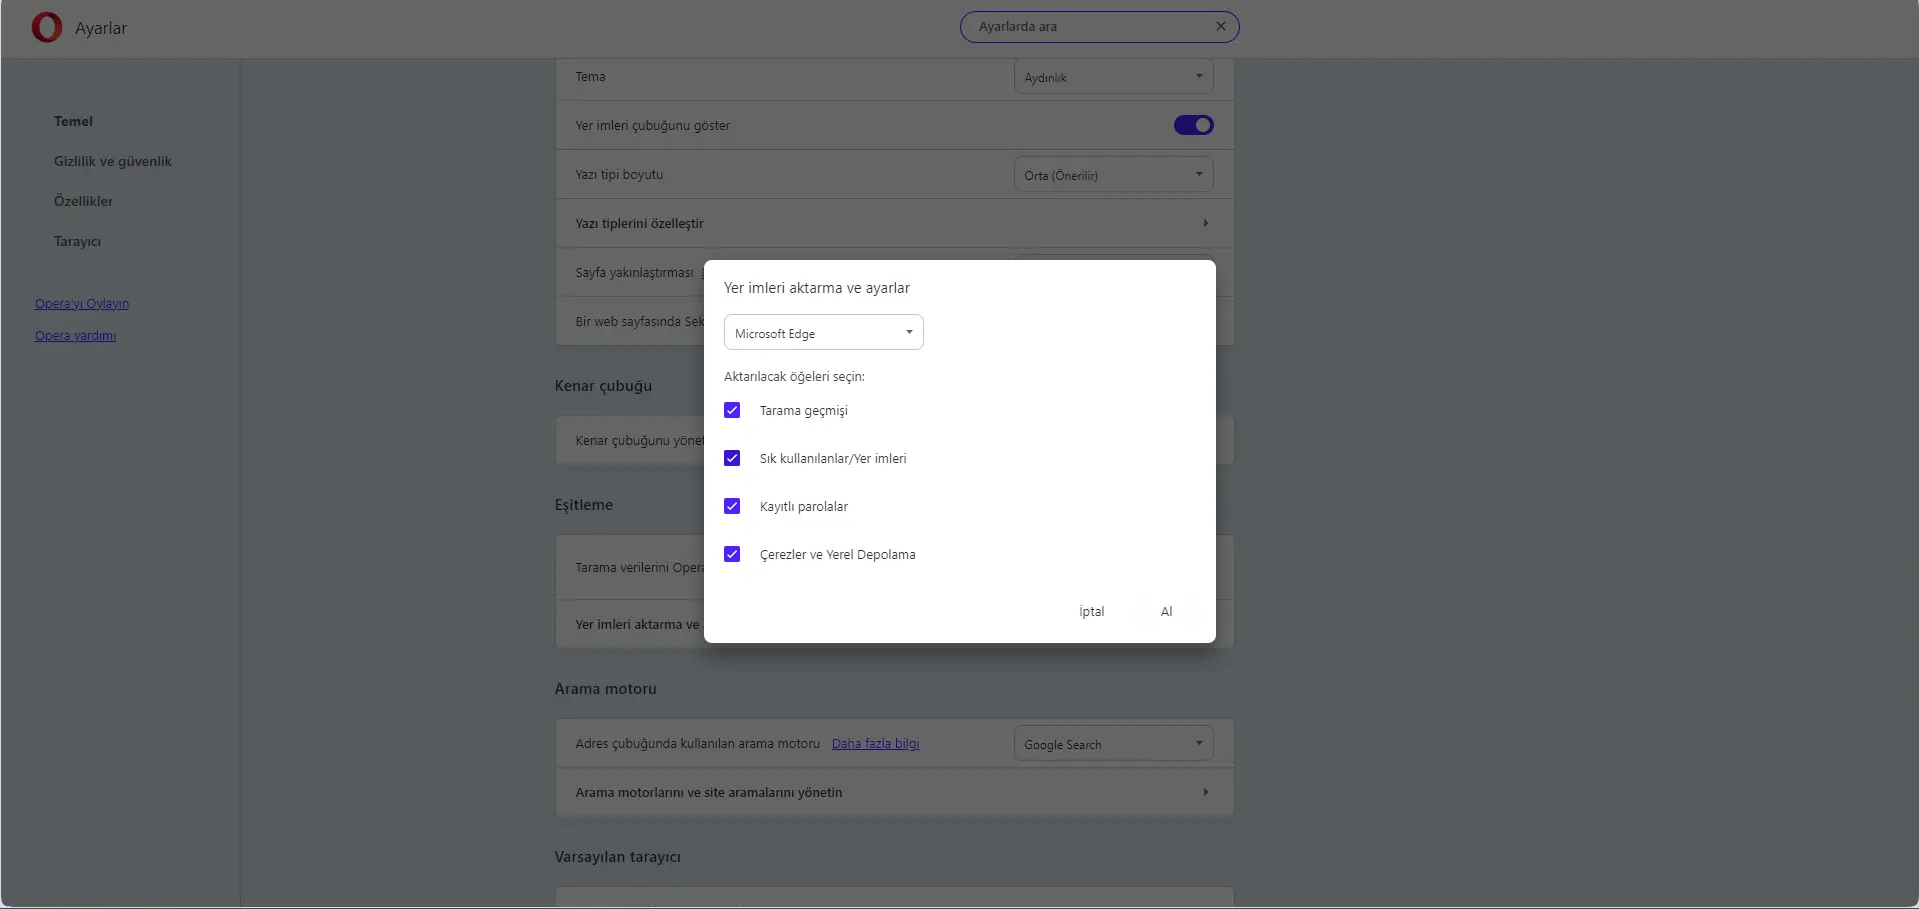
Task: Open the Opera yardımı link
Action: click(76, 336)
